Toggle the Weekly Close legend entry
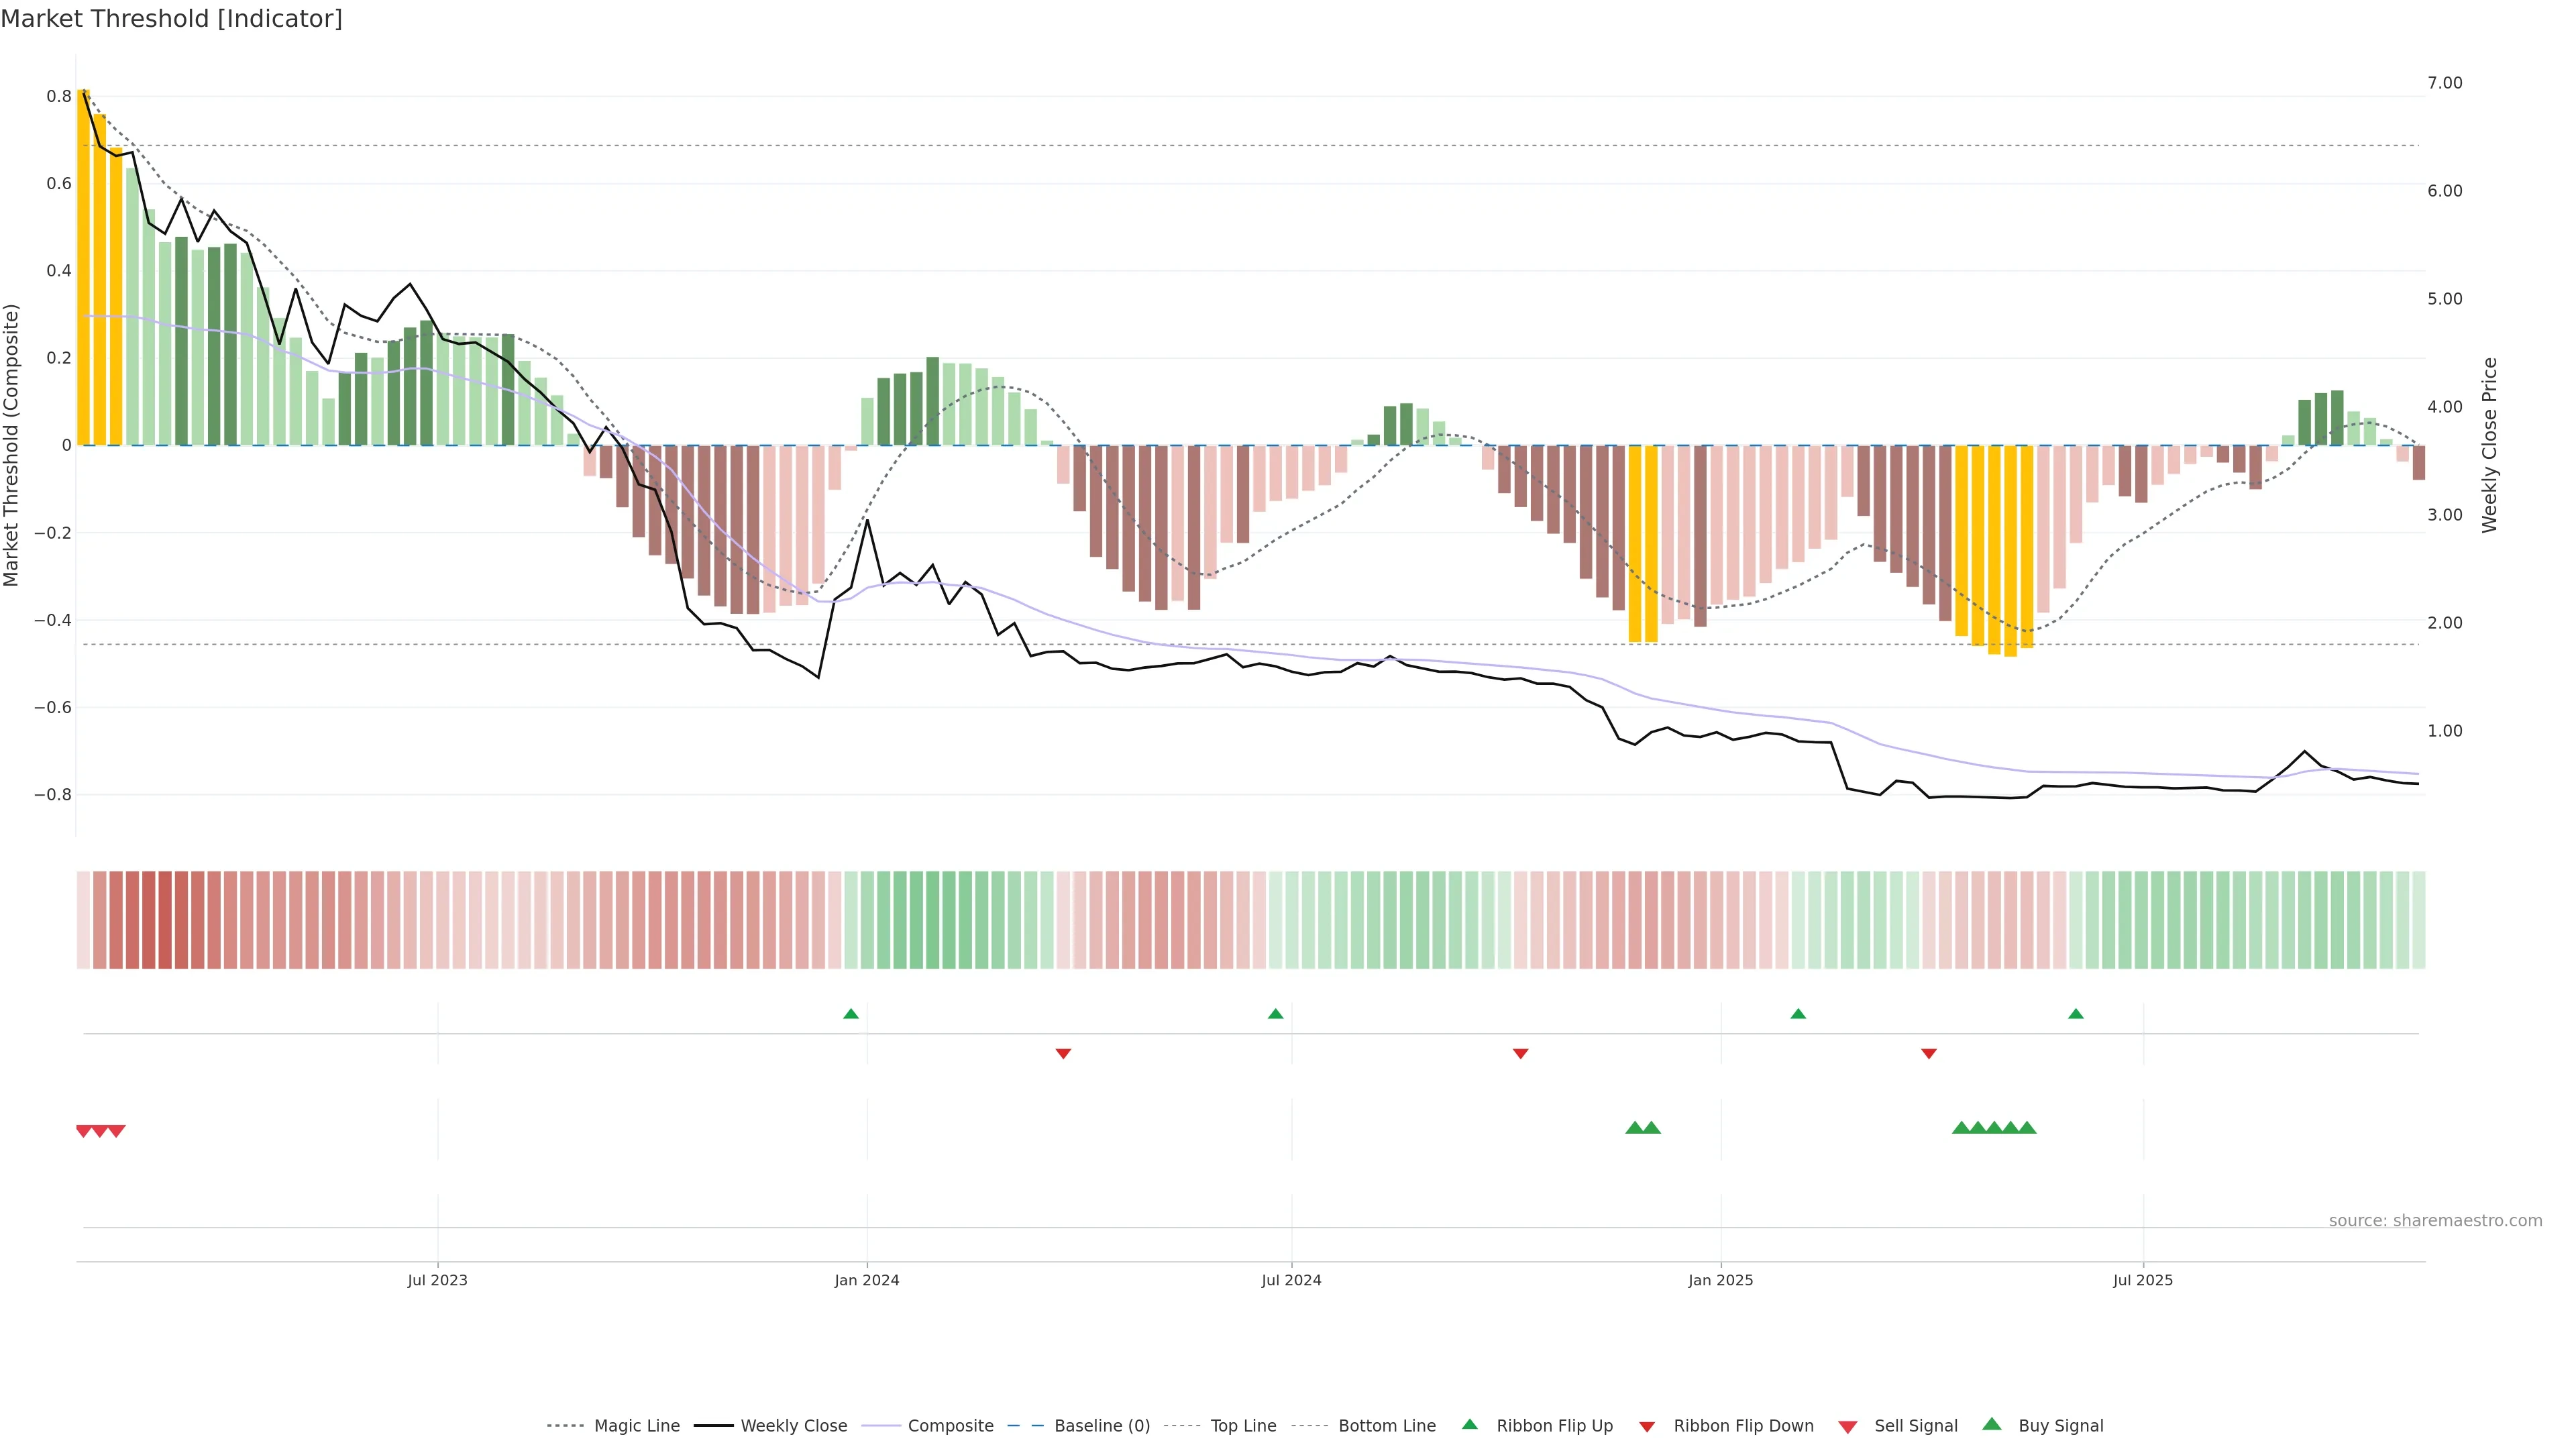 pos(793,1426)
